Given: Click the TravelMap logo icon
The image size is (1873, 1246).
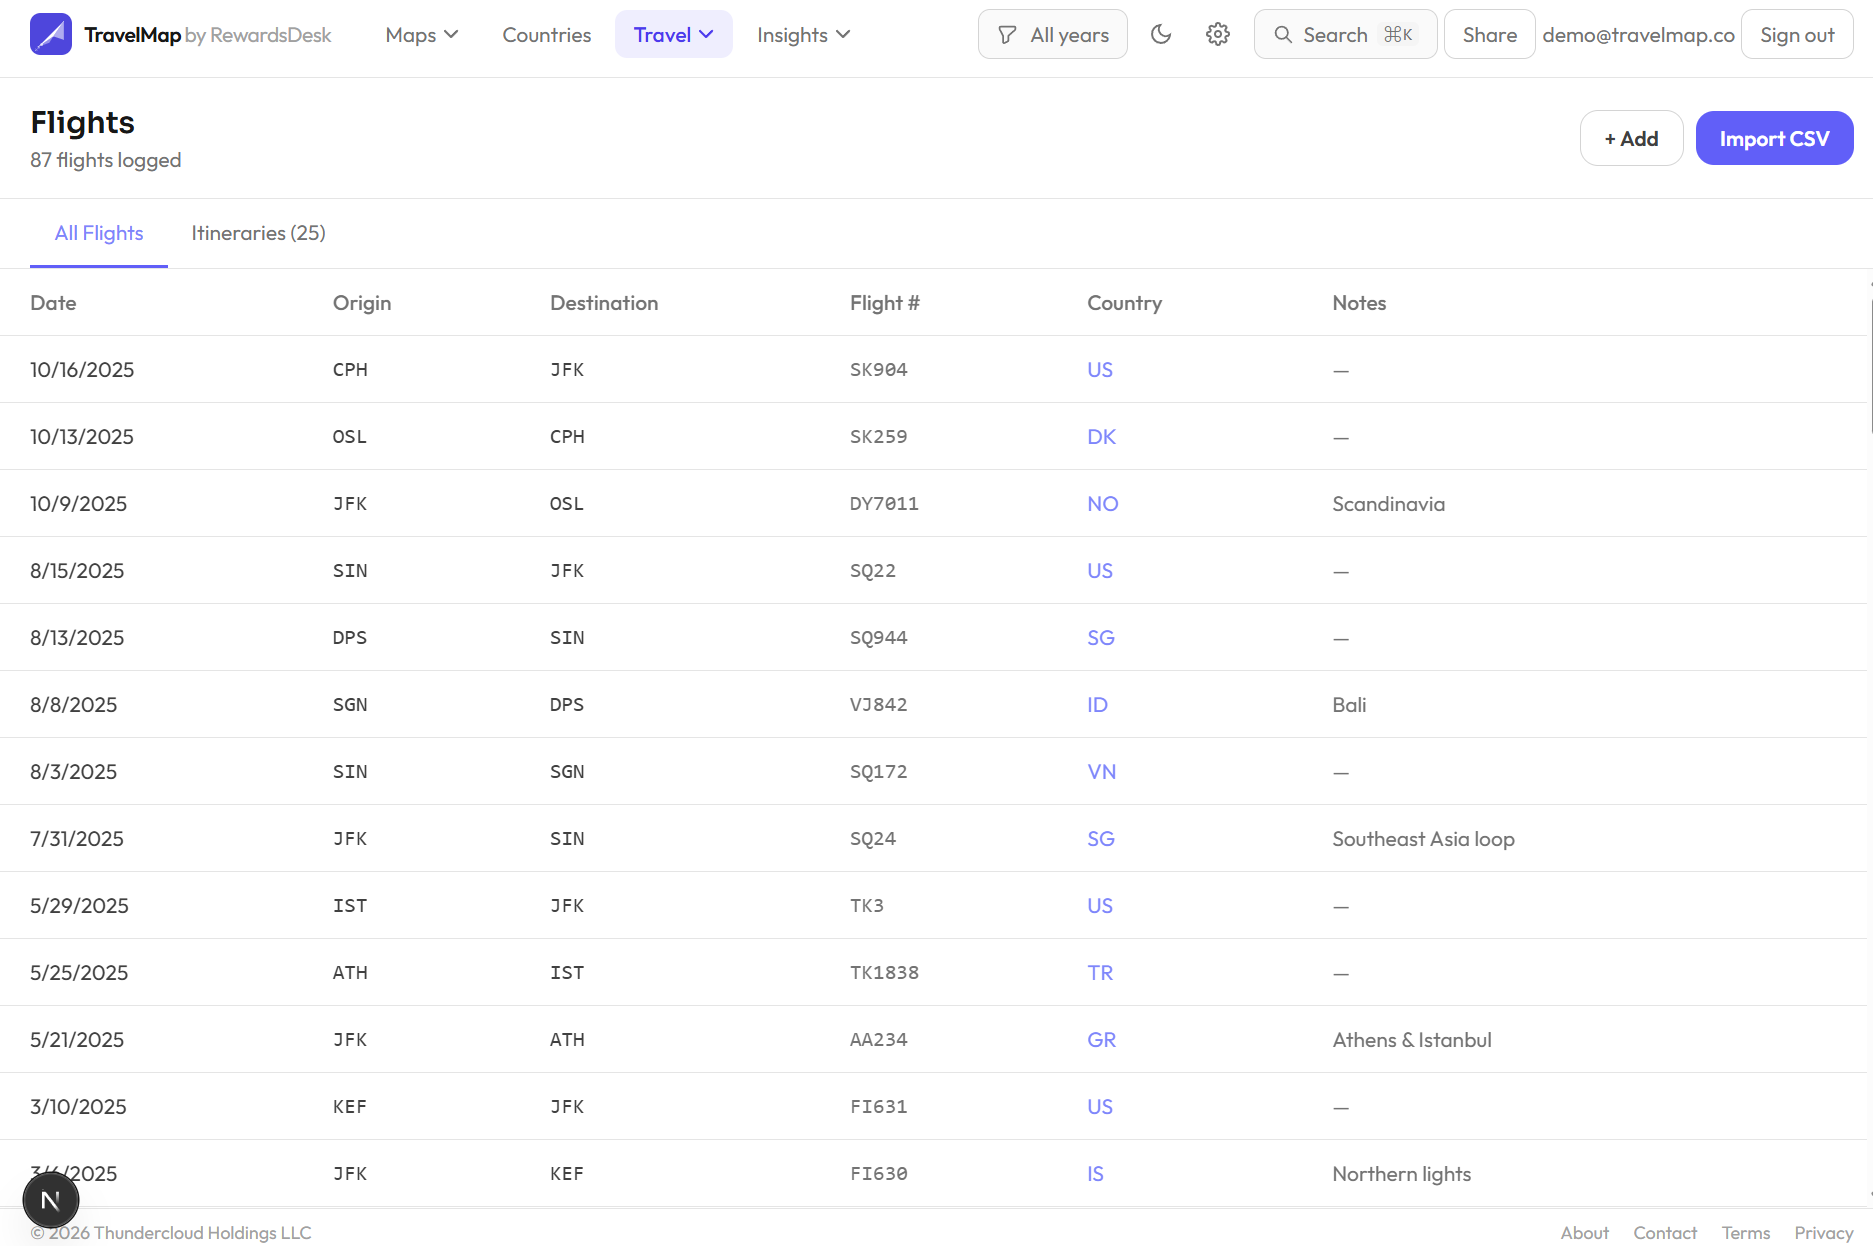Looking at the screenshot, I should 50,35.
